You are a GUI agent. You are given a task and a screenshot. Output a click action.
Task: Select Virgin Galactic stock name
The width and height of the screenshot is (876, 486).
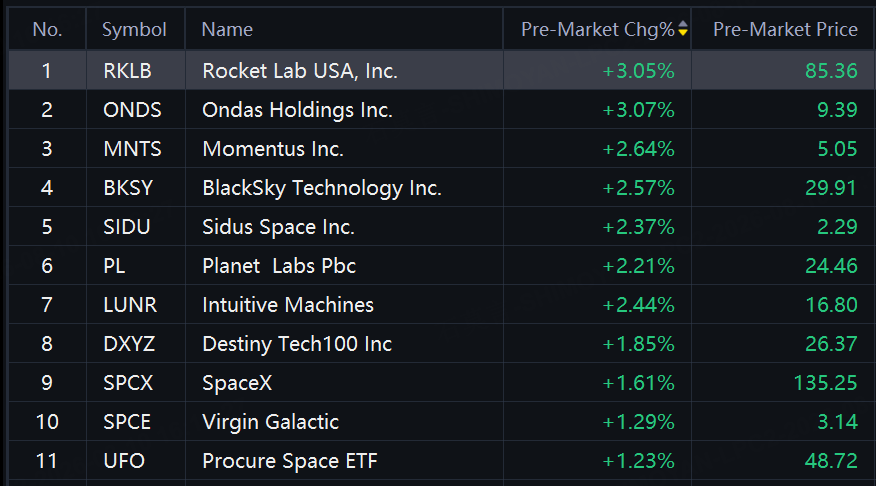pyautogui.click(x=270, y=422)
